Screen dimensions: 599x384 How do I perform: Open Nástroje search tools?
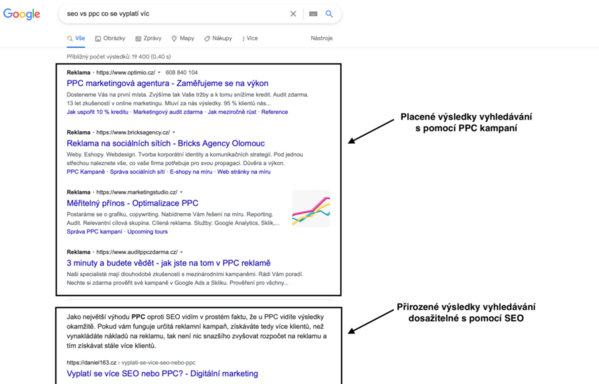322,38
